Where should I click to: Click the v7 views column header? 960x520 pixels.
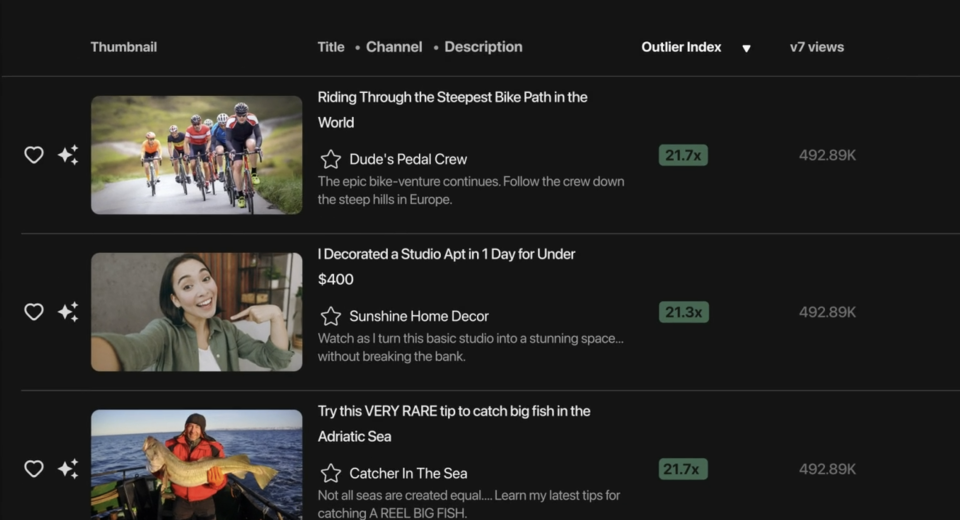coord(816,47)
